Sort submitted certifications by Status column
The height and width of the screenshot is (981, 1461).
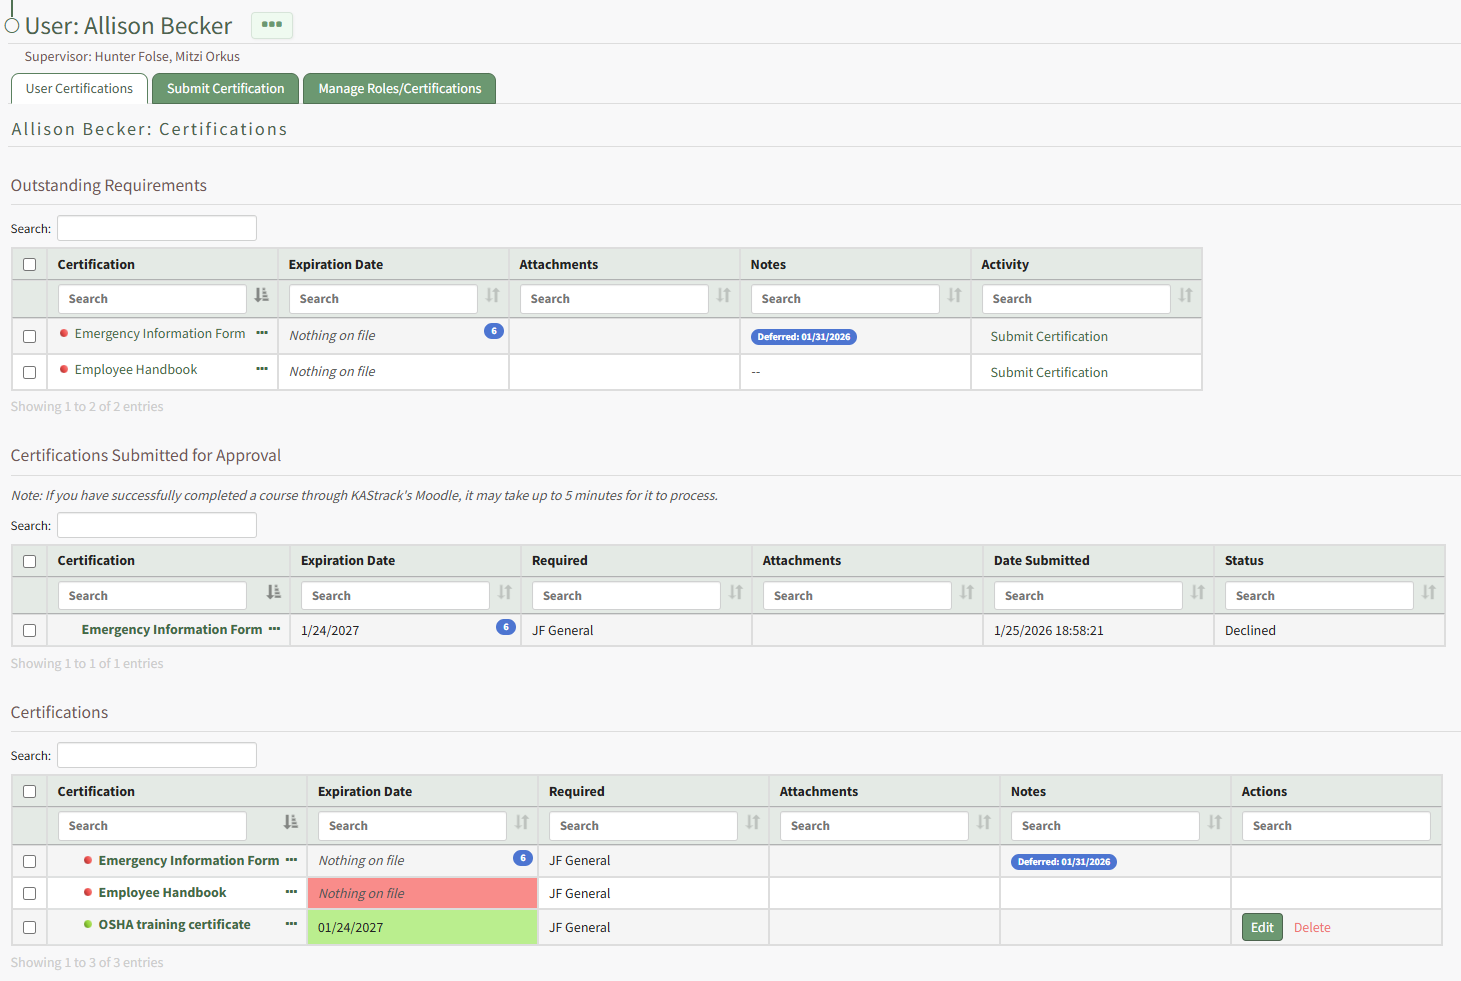pos(1428,593)
